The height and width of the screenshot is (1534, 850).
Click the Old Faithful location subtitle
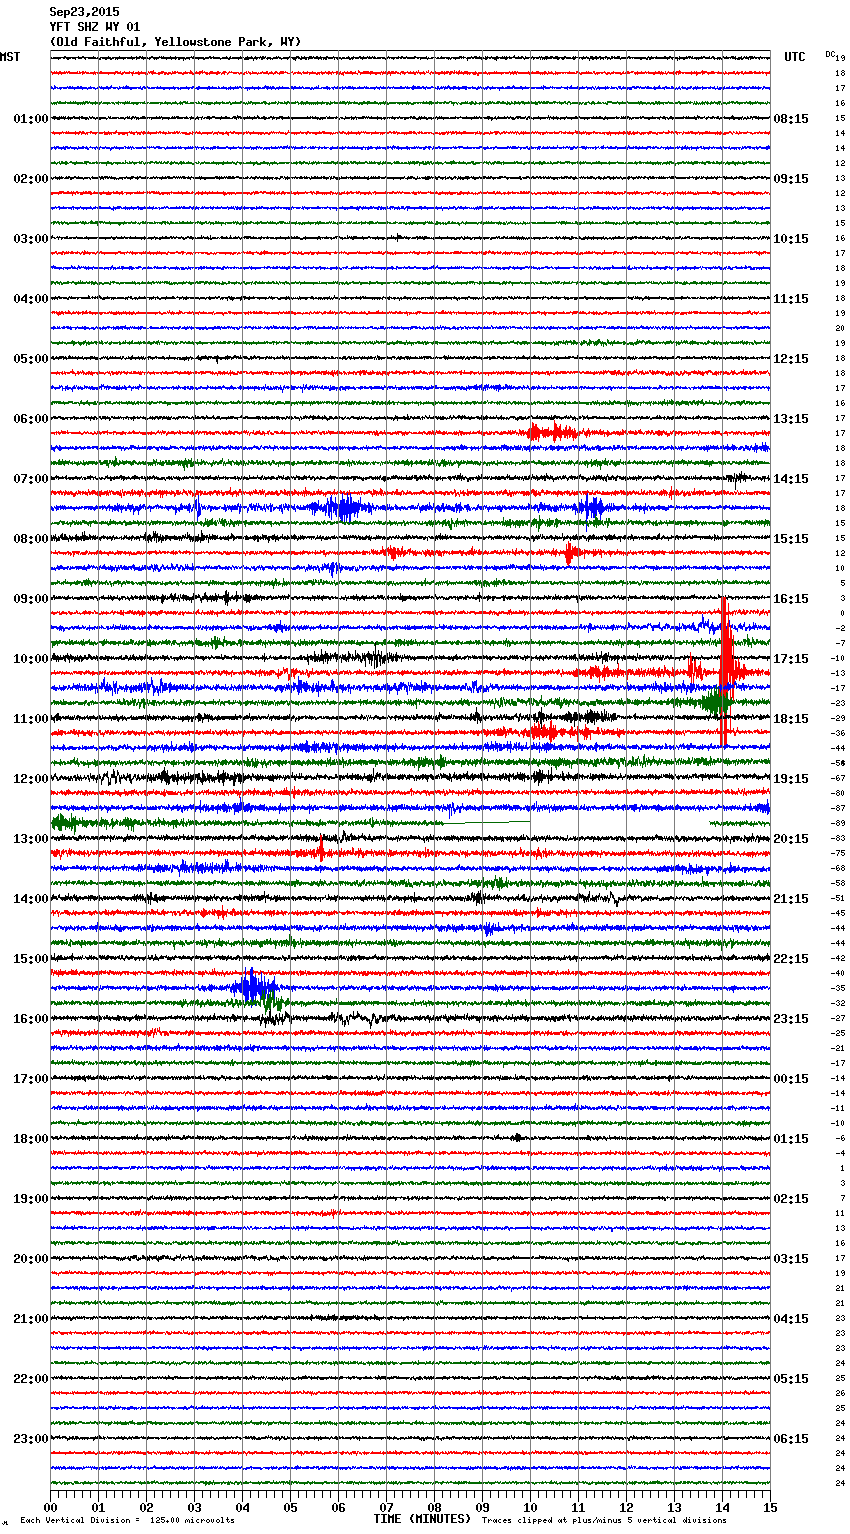point(175,42)
